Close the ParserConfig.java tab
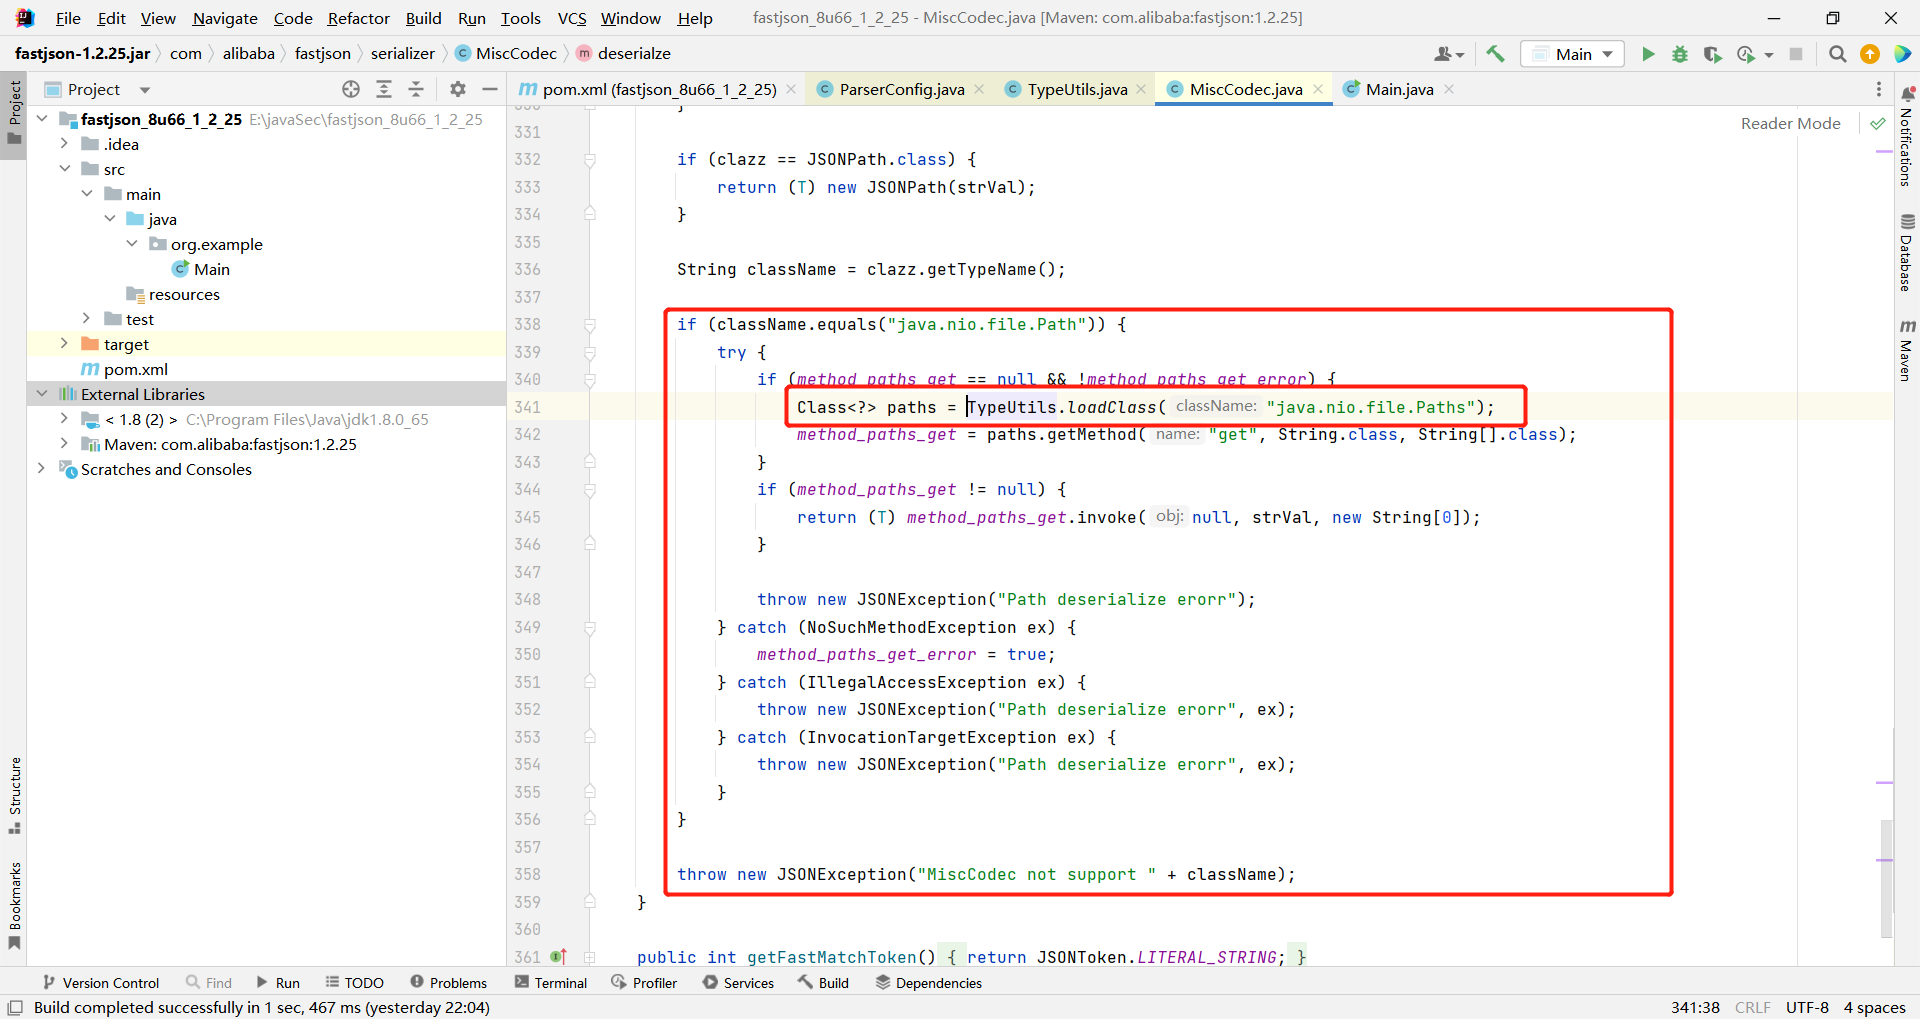The width and height of the screenshot is (1920, 1019). coord(979,89)
